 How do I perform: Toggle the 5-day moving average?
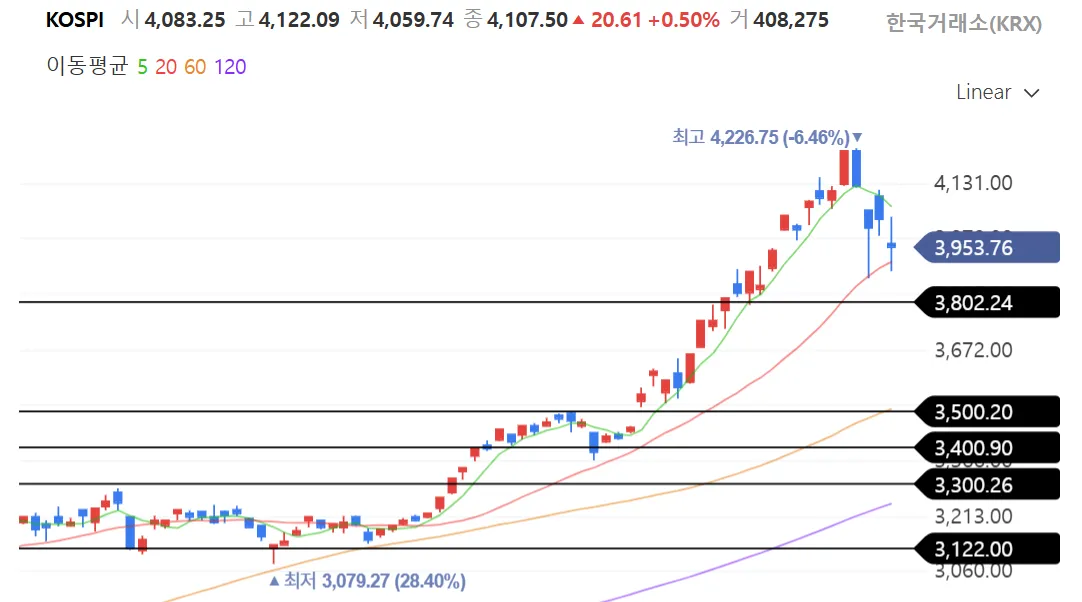142,67
